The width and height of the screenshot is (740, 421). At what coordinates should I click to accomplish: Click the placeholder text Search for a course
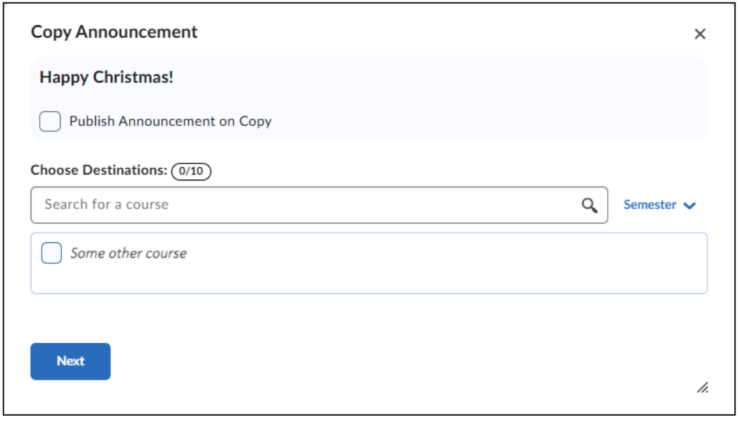[x=107, y=204]
